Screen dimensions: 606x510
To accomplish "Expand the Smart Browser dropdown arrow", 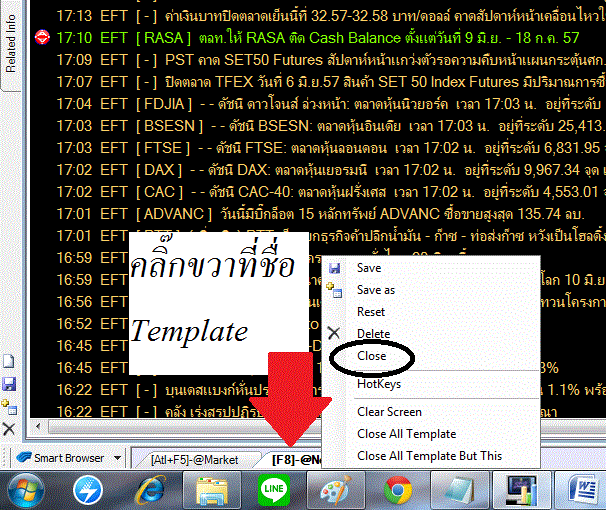I will pyautogui.click(x=117, y=458).
